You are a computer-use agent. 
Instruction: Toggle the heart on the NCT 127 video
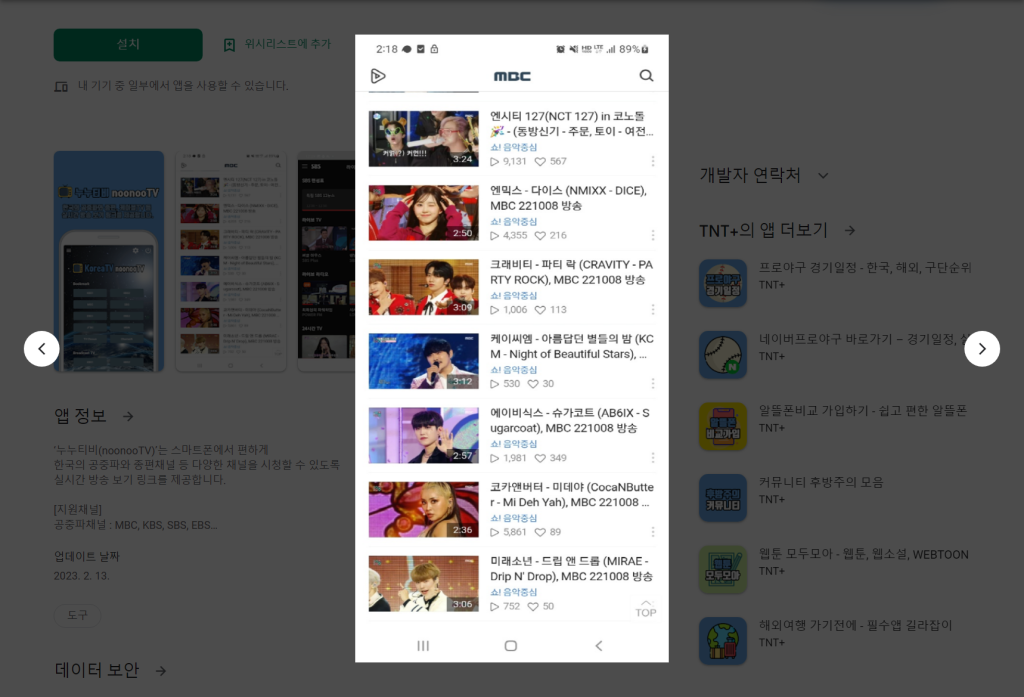coord(540,161)
